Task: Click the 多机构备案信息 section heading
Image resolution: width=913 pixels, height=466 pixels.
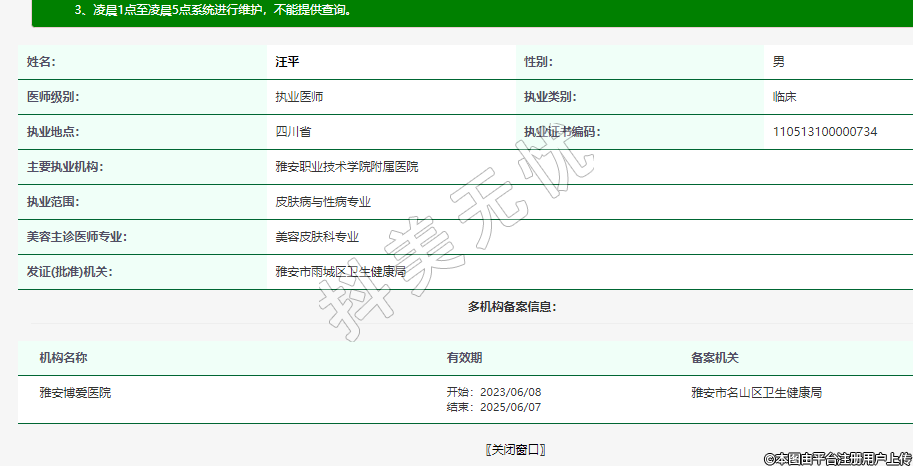Action: [x=512, y=307]
